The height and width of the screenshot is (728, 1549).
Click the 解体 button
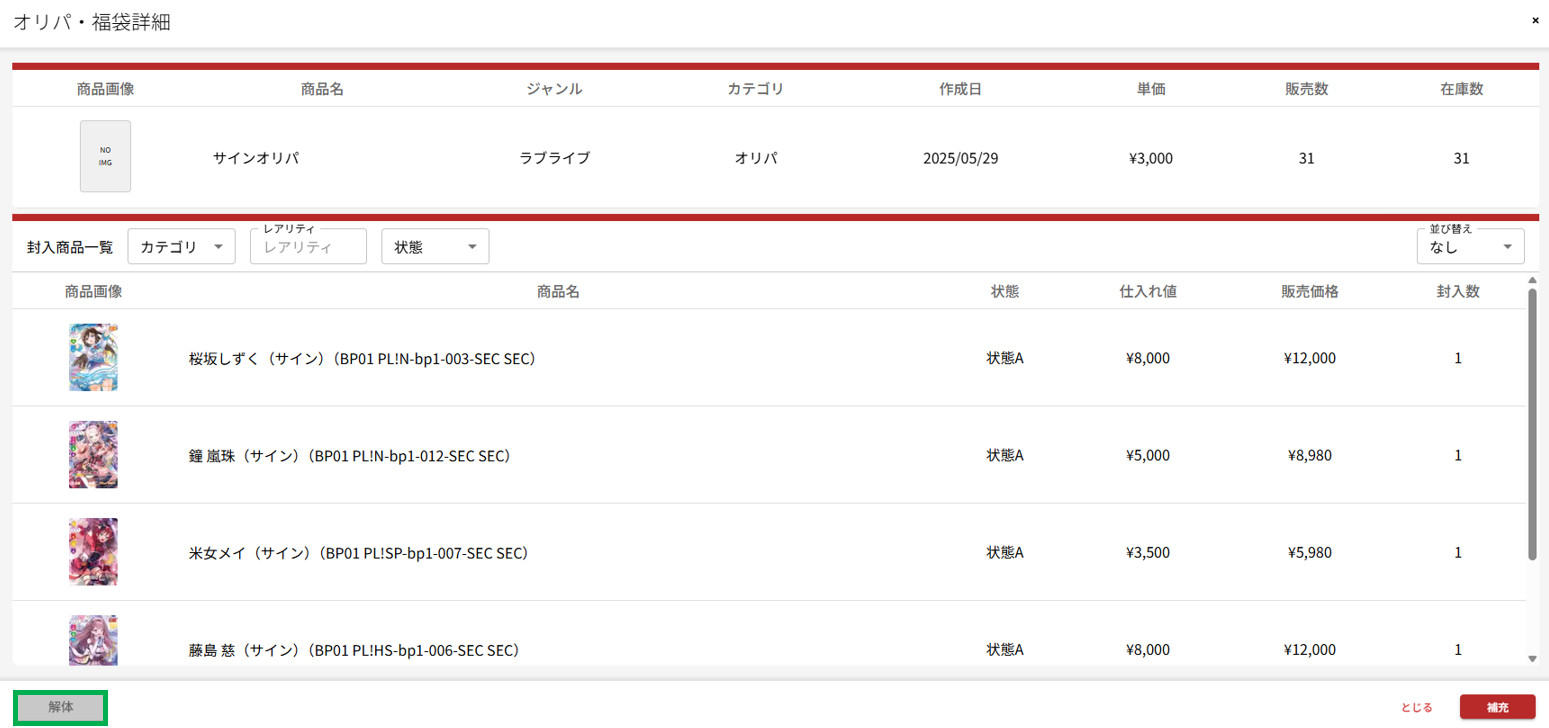60,707
